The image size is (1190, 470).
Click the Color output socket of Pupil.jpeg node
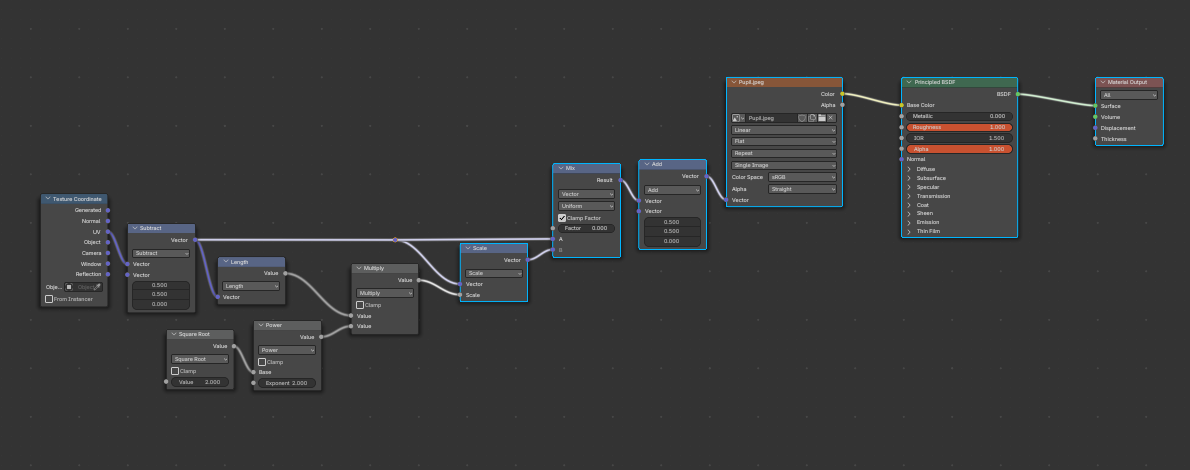tap(842, 94)
